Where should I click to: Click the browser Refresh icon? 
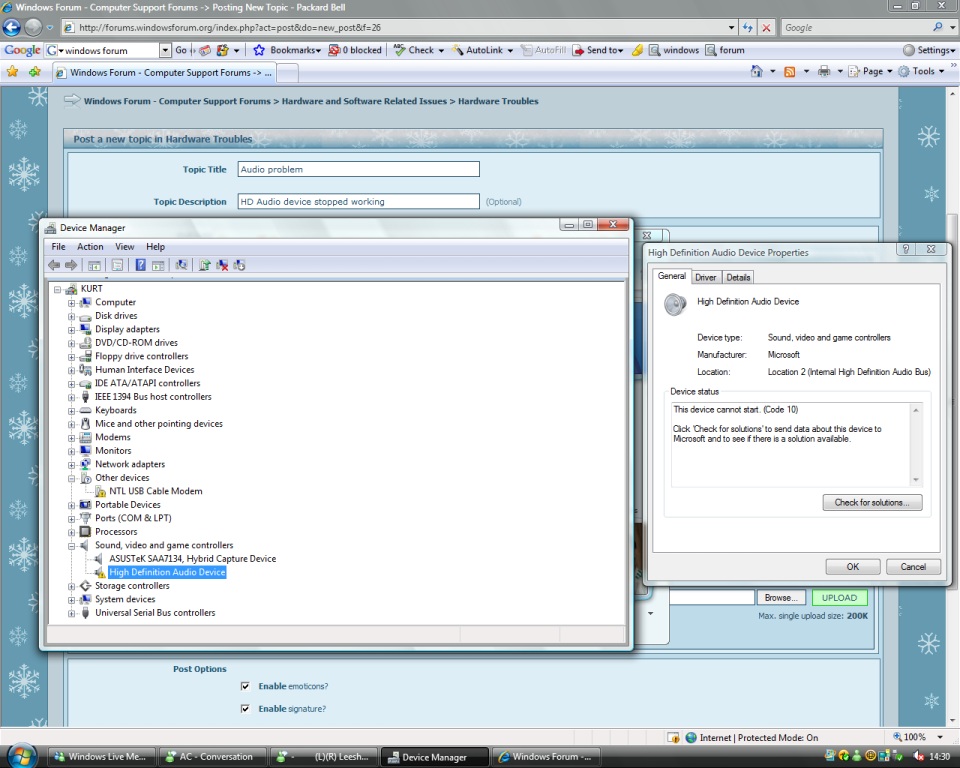(748, 28)
